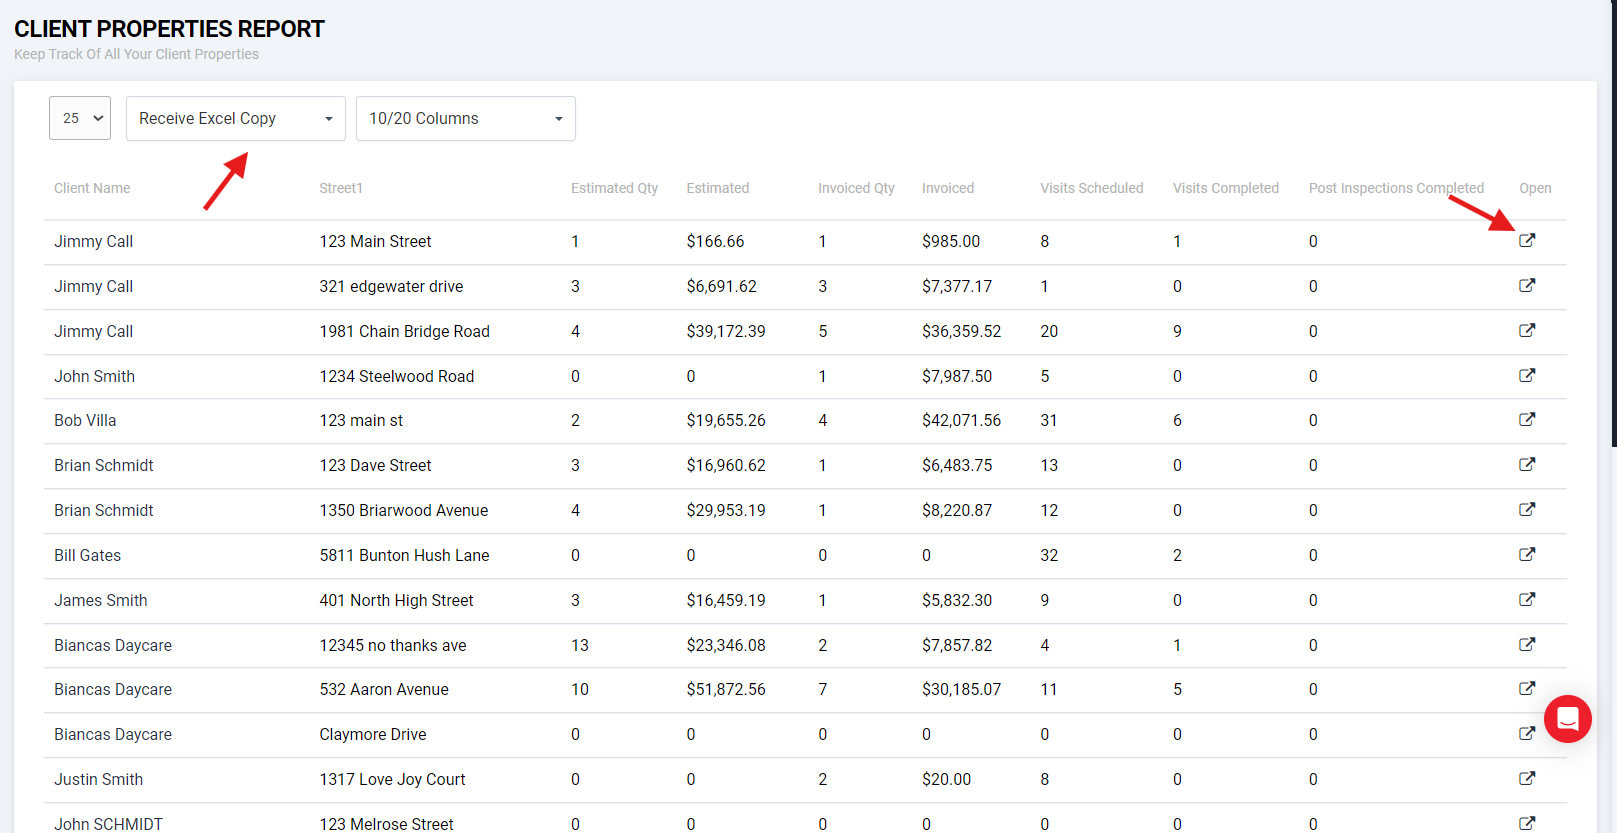Screen dimensions: 1617x833
Task: Expand the 10/20 Columns selector
Action: click(x=465, y=118)
